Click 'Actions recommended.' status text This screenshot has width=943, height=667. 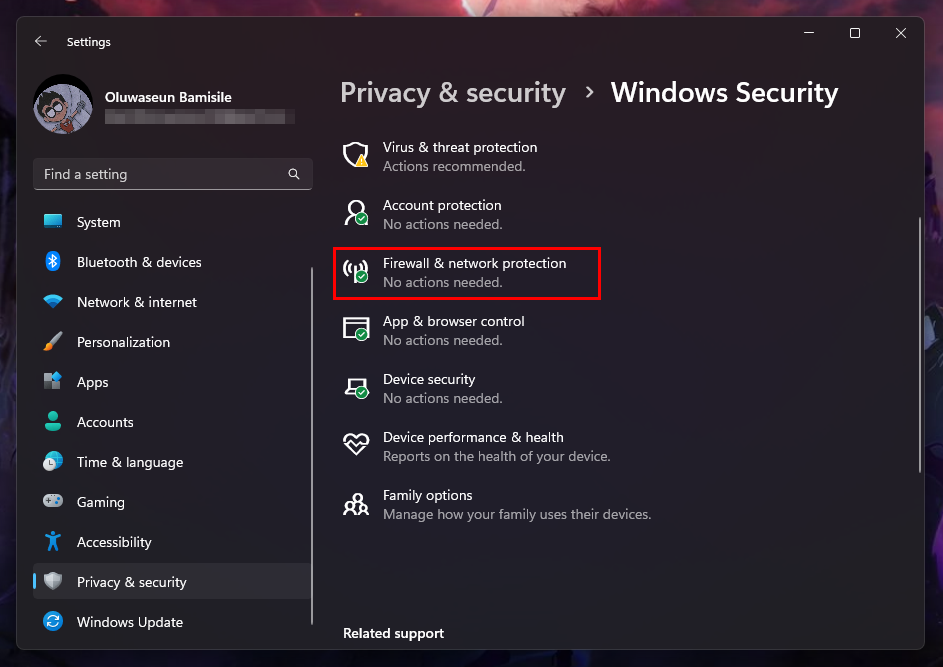[454, 166]
